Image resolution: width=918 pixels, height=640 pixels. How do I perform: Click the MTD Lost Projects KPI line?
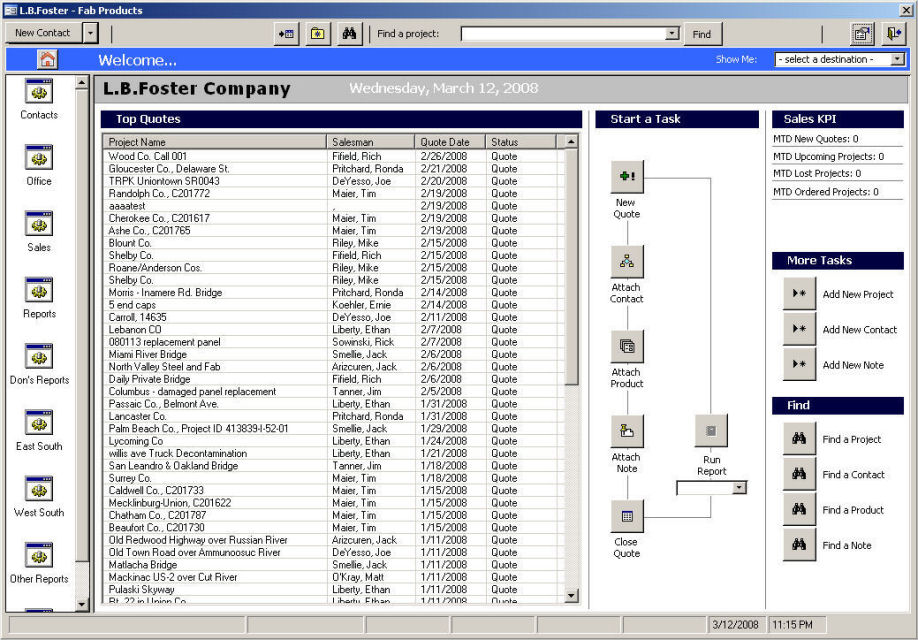(817, 173)
